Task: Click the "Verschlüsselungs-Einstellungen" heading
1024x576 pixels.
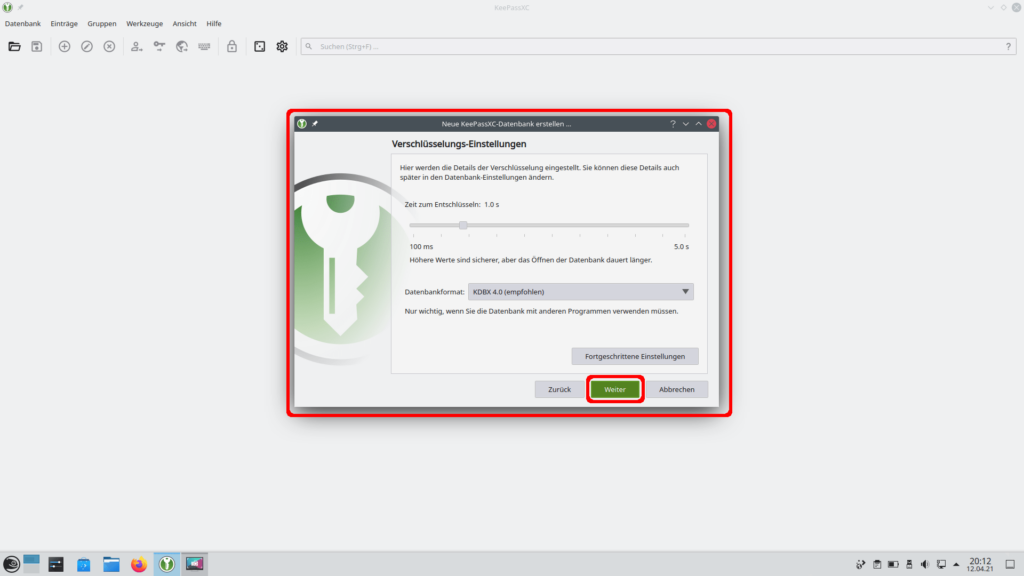Action: (x=458, y=144)
